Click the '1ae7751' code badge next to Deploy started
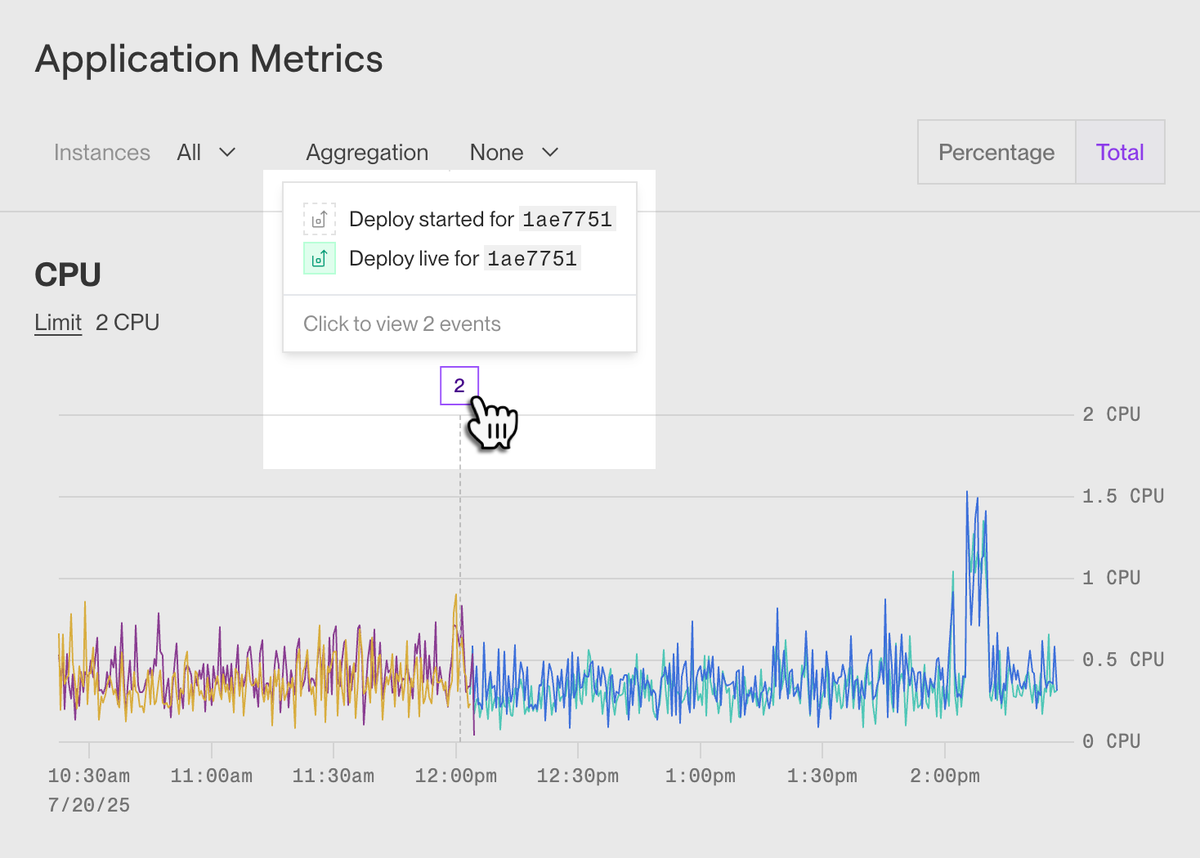The image size is (1200, 858). point(567,219)
